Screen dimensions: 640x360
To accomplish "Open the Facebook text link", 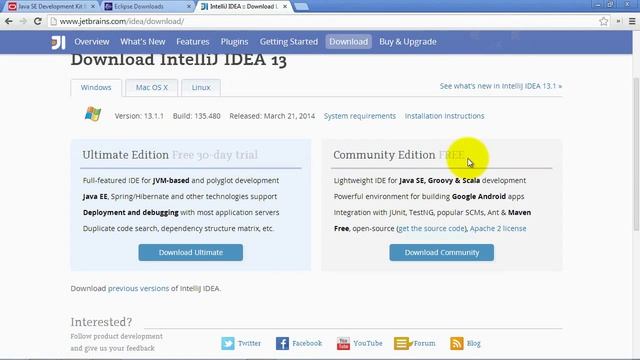I will (x=307, y=343).
